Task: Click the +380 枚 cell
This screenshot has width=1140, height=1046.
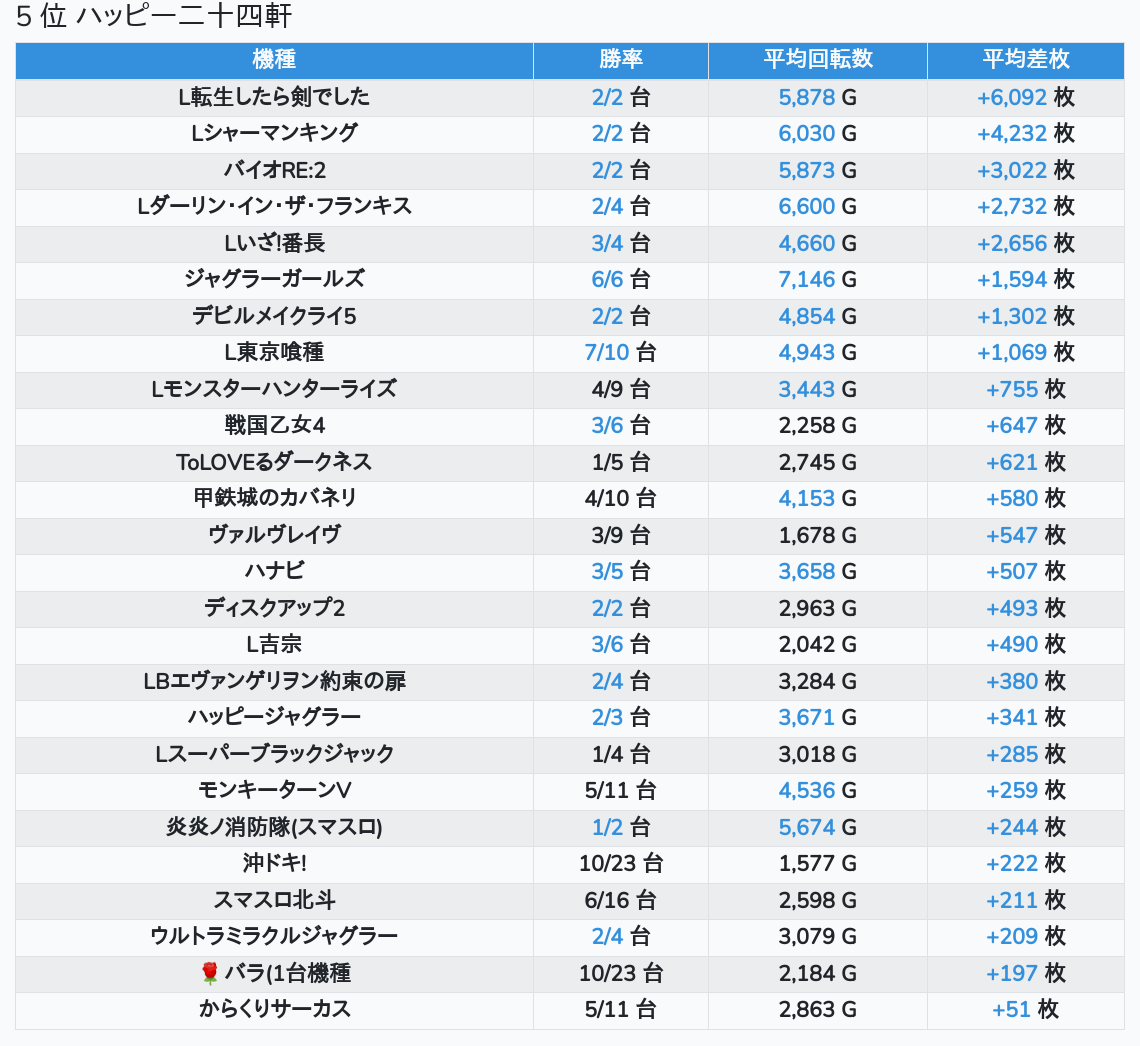Action: pos(1026,681)
